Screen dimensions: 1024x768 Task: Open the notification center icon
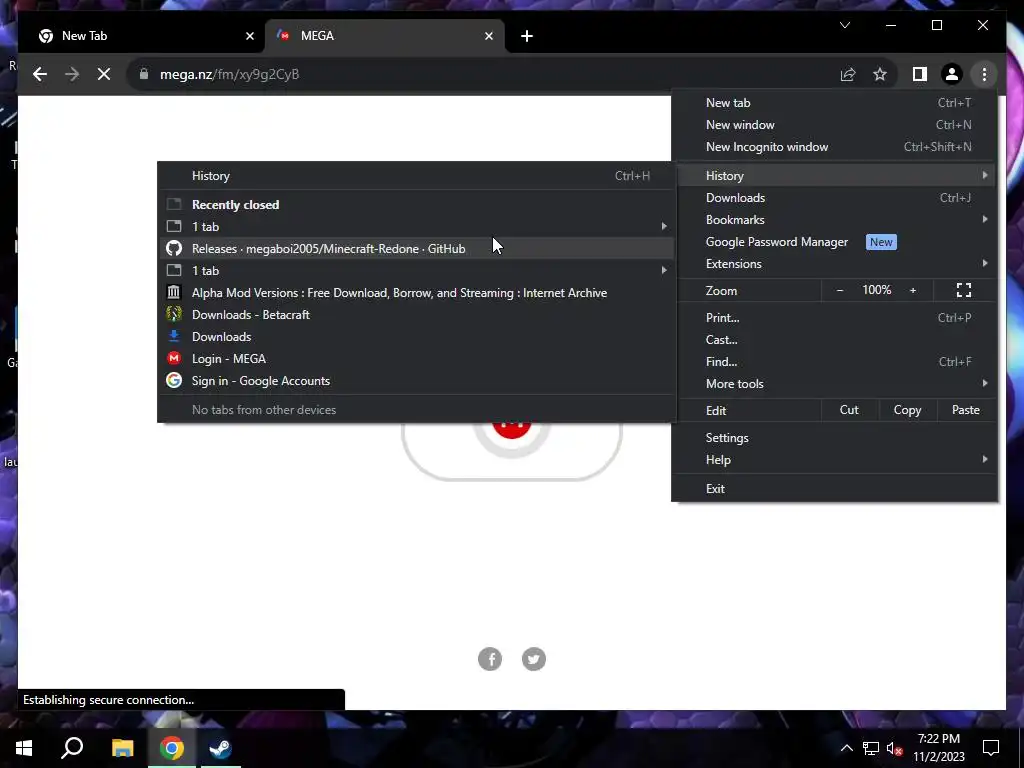click(991, 748)
